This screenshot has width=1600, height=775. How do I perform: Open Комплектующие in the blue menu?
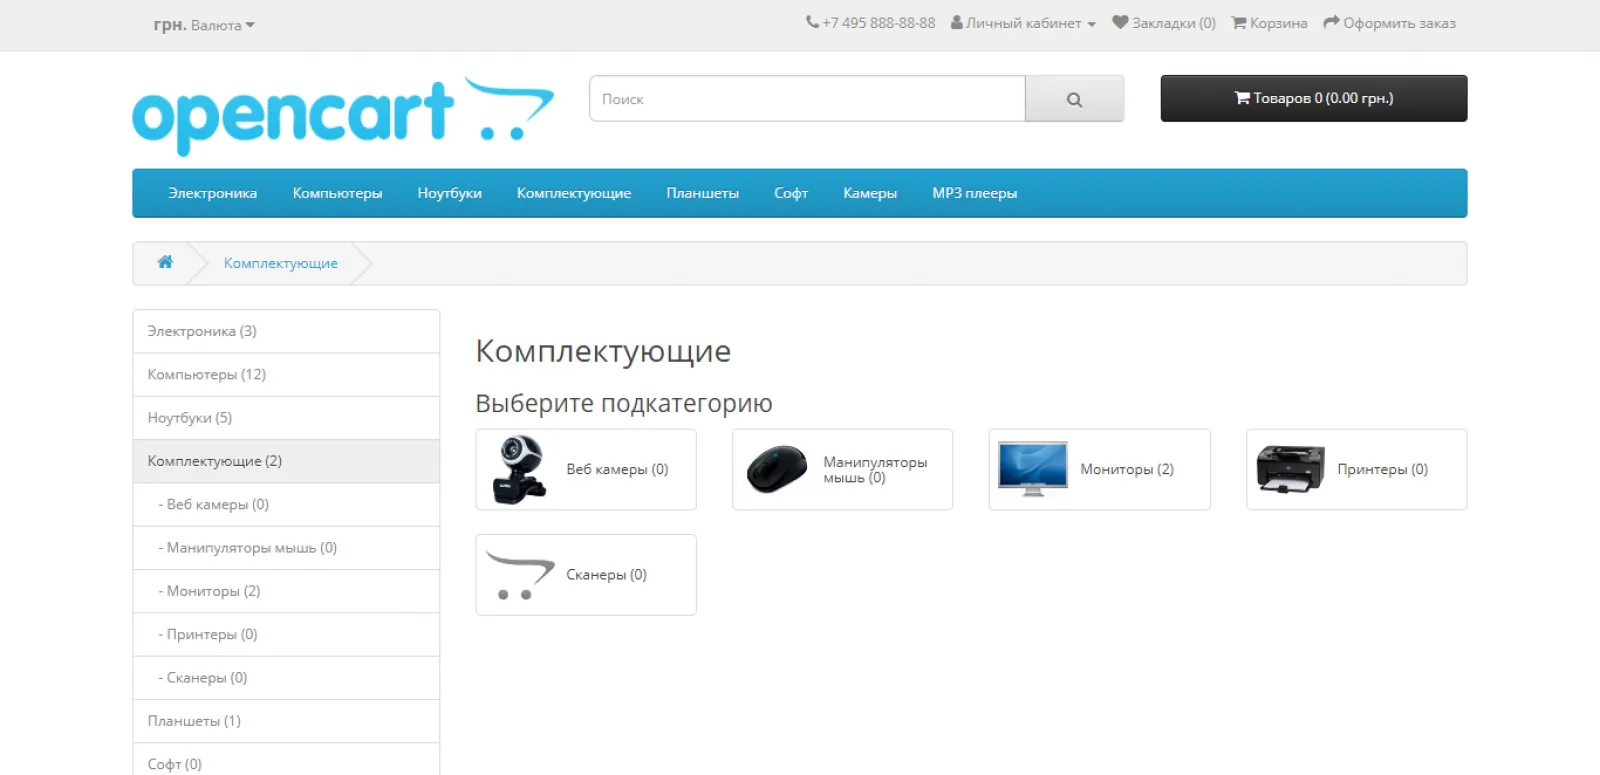(x=573, y=193)
